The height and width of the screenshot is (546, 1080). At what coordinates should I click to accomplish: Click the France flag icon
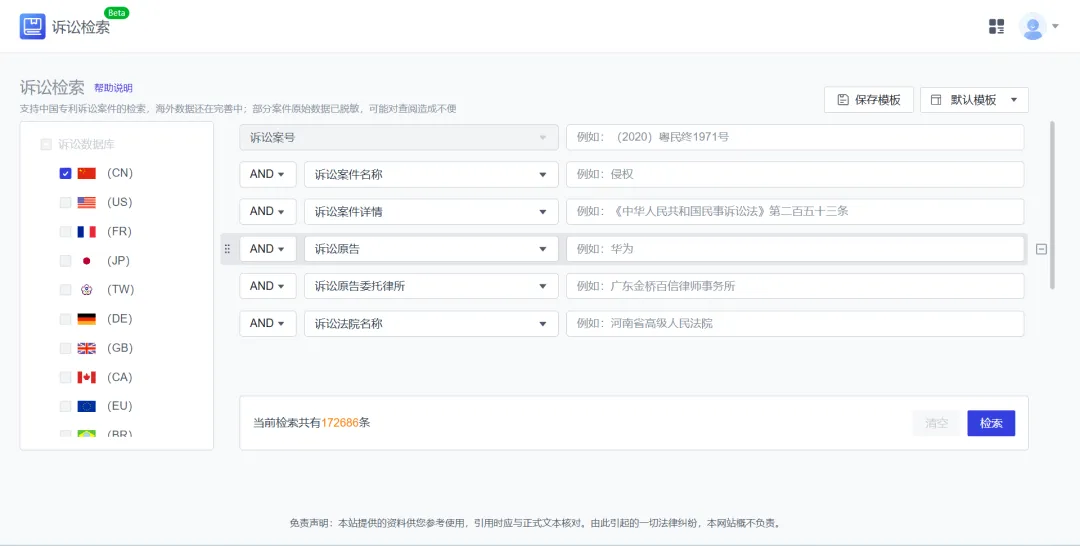(x=87, y=231)
